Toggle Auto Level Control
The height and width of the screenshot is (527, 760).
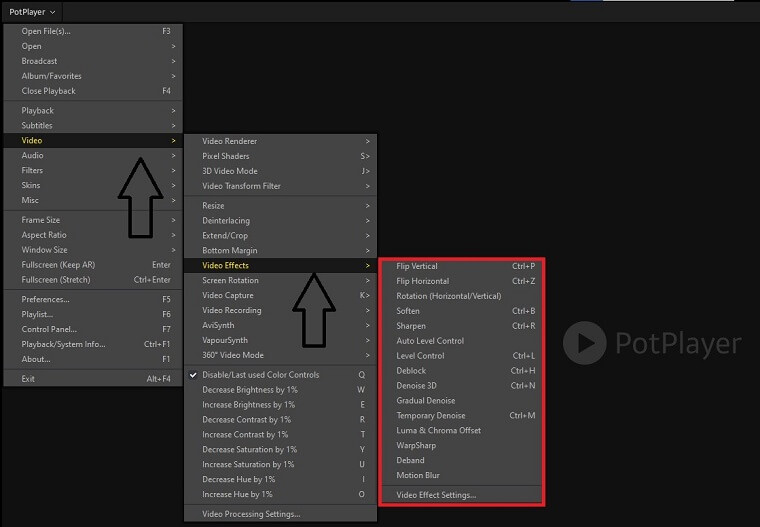462,341
